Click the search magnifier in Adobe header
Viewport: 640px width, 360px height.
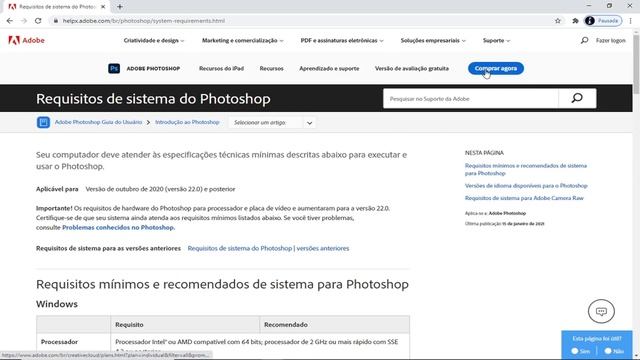(x=584, y=40)
